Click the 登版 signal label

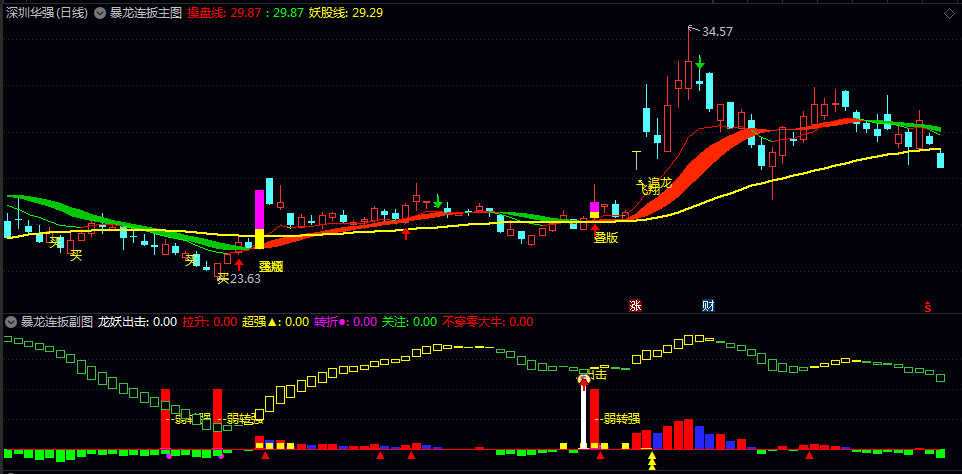606,239
